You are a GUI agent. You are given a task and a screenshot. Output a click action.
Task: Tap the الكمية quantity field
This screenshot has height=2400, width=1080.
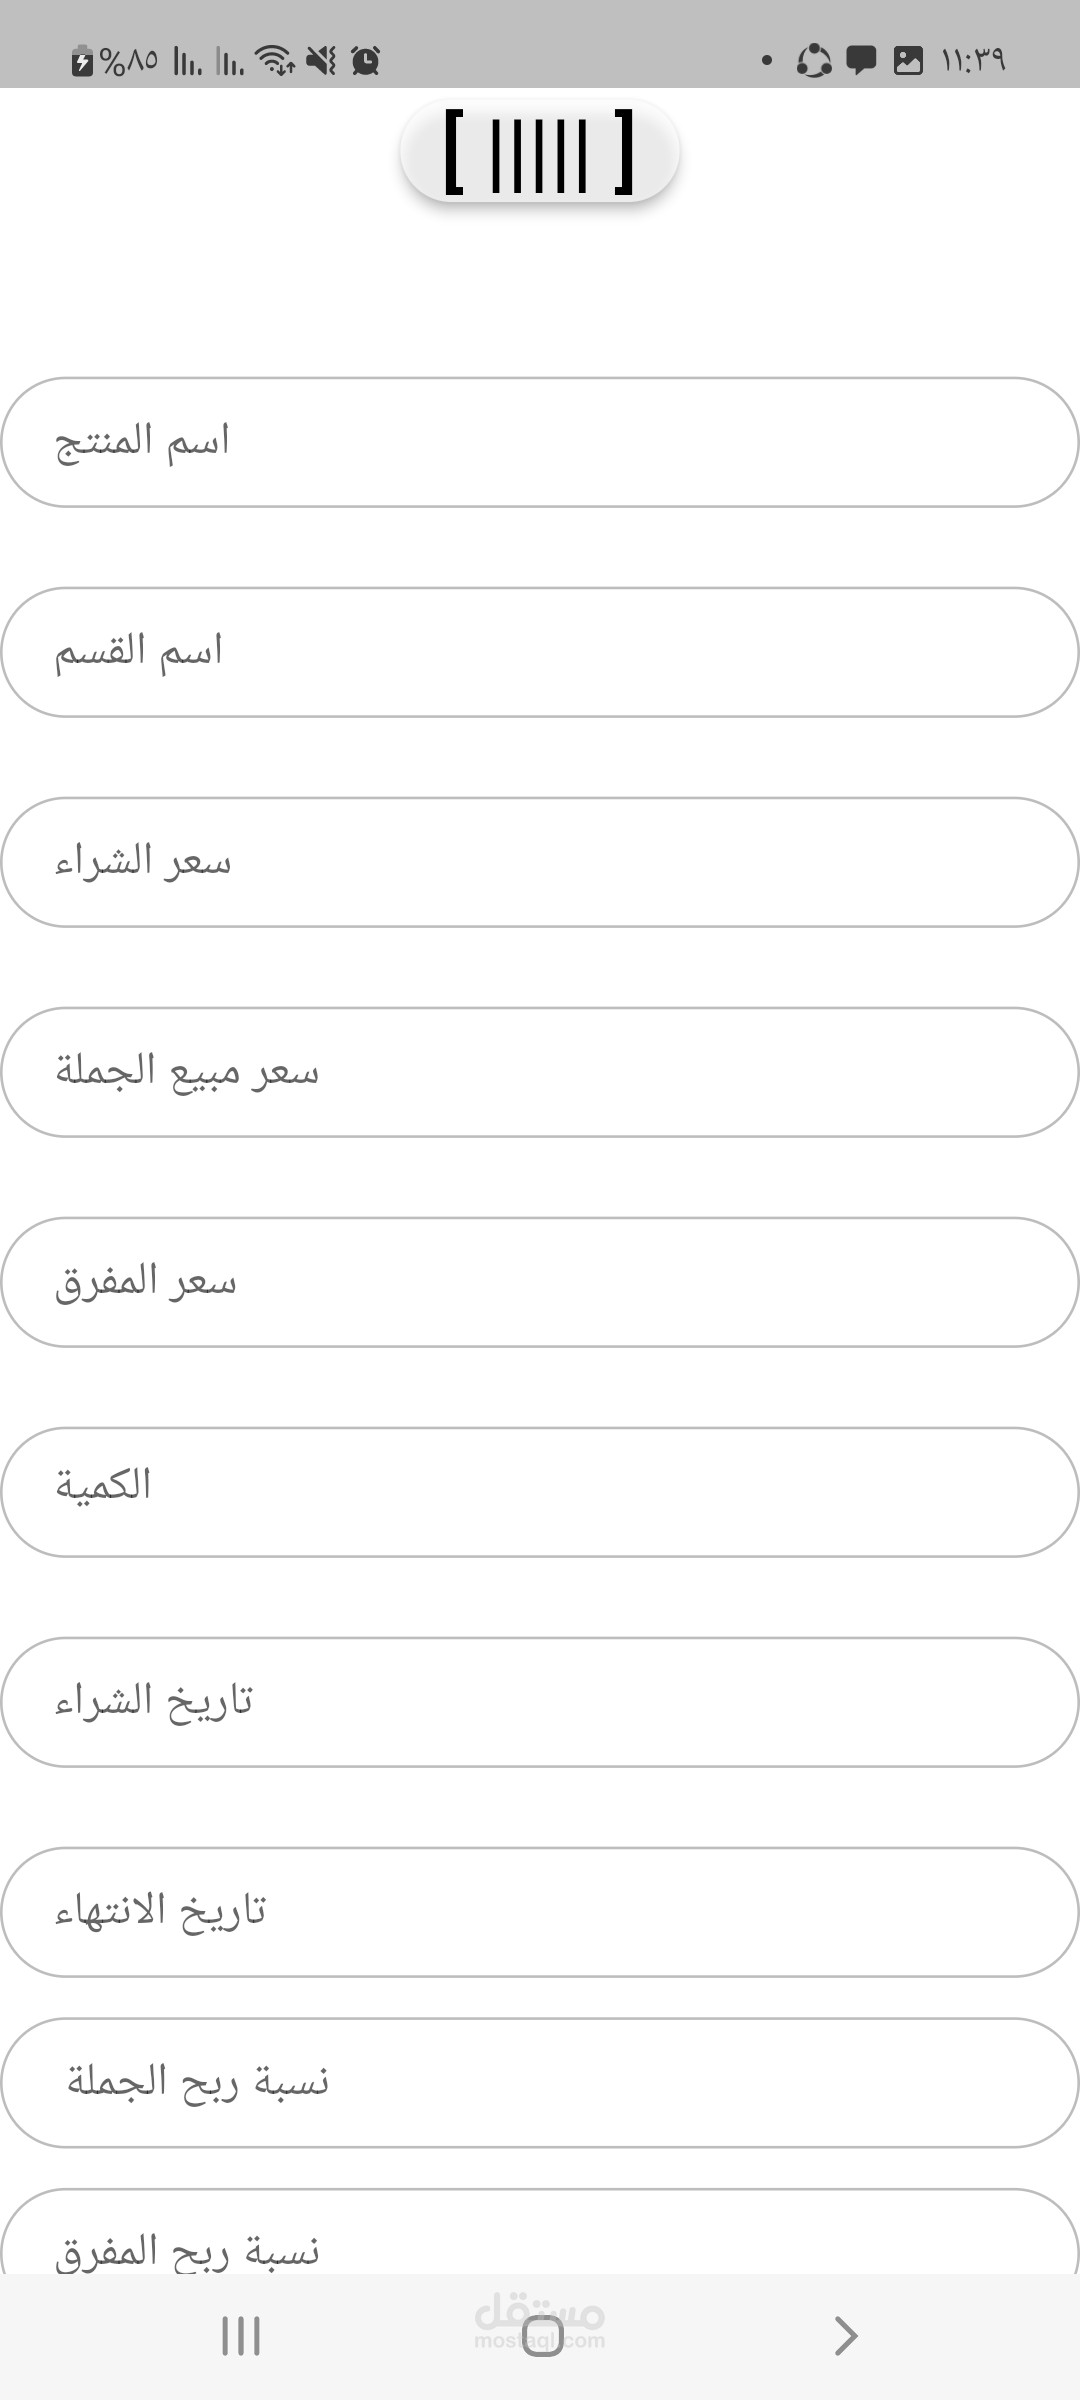tap(540, 1492)
